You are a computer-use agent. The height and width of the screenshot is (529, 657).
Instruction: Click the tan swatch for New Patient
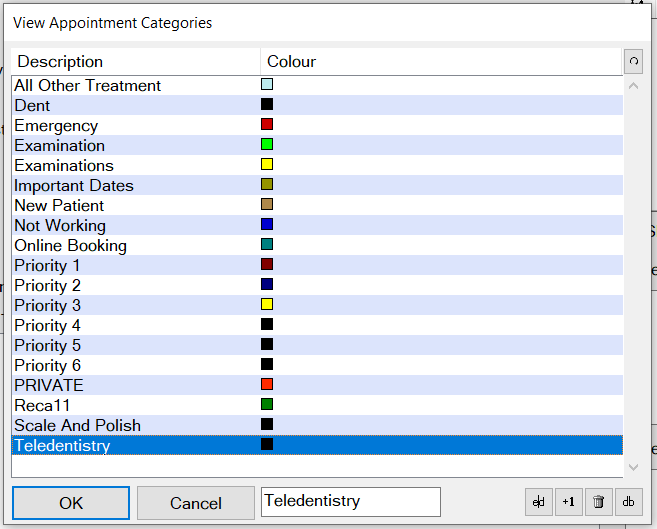click(267, 204)
